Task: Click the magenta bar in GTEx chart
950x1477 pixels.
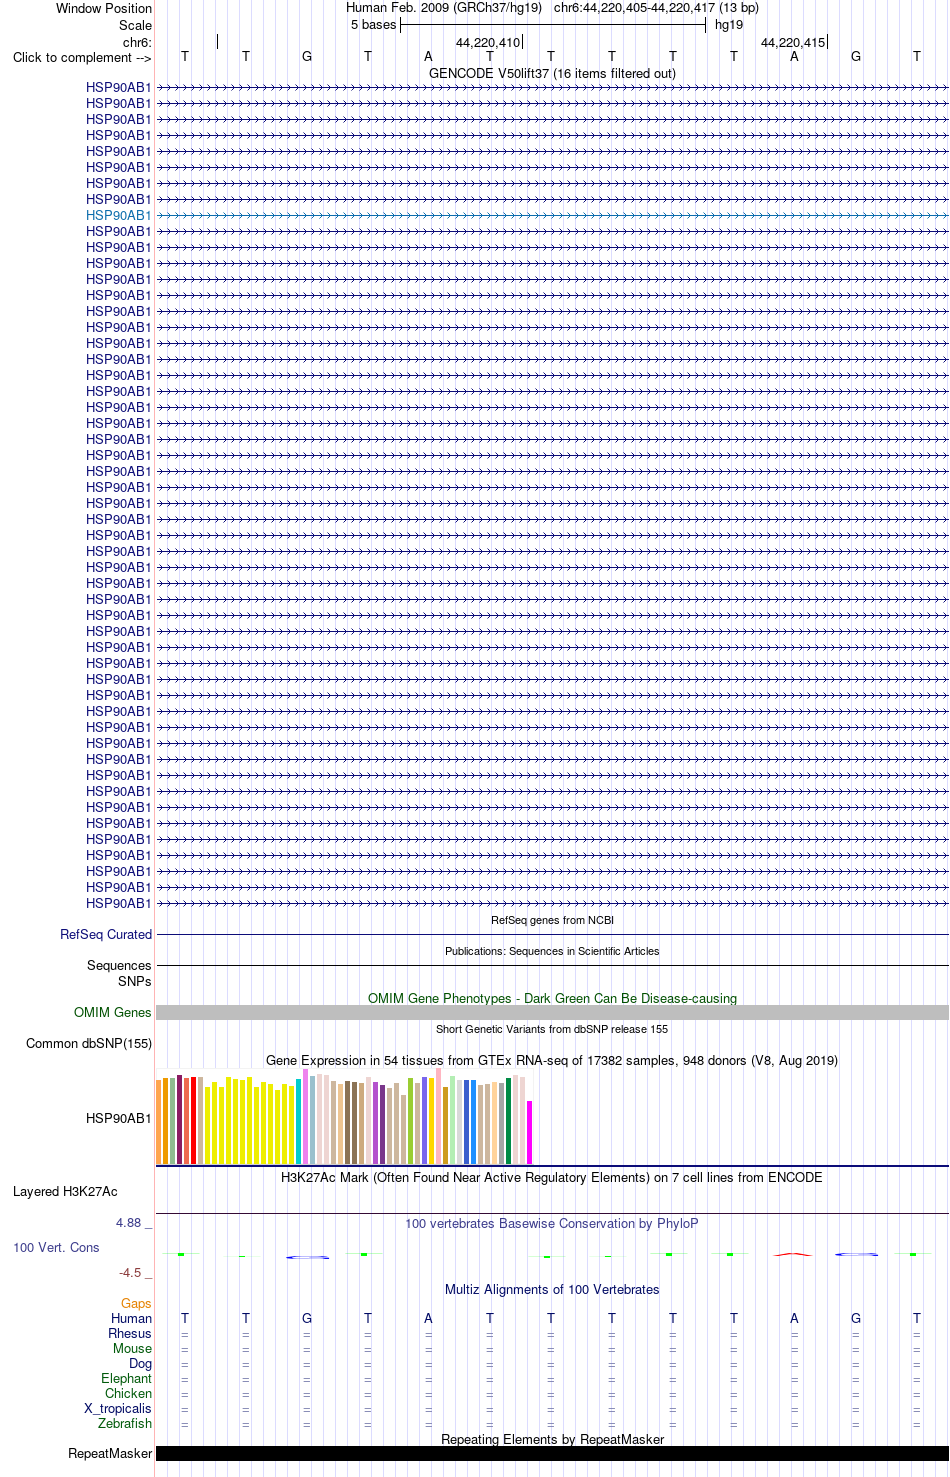Action: click(530, 1132)
